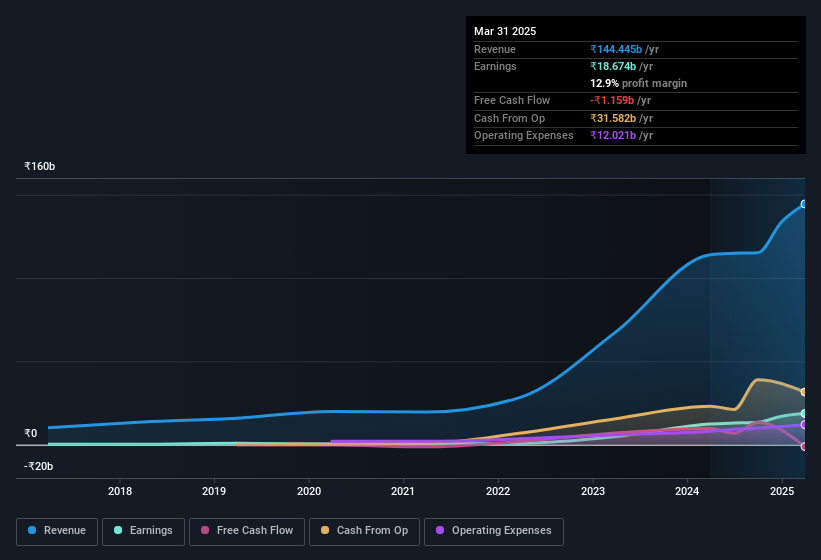Screen dimensions: 821x560
Task: Toggle the Earnings legend button
Action: coord(143,532)
